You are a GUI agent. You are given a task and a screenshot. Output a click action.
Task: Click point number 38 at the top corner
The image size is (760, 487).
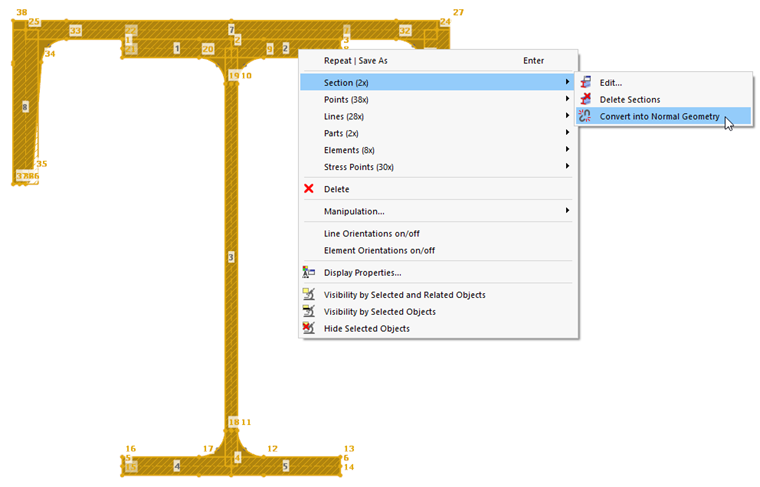click(22, 12)
